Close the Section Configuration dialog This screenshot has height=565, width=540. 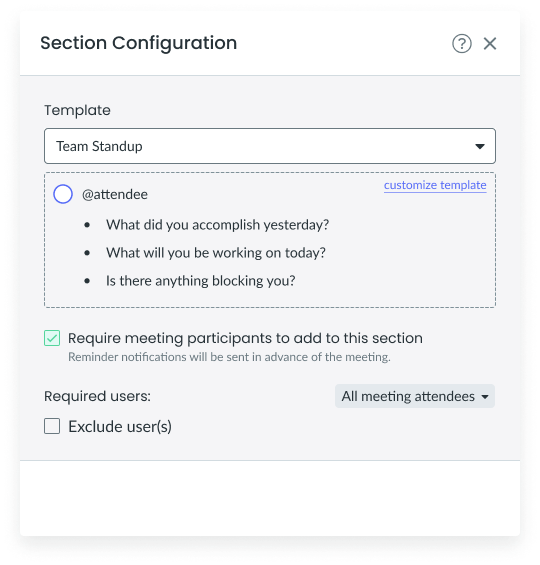tap(490, 44)
